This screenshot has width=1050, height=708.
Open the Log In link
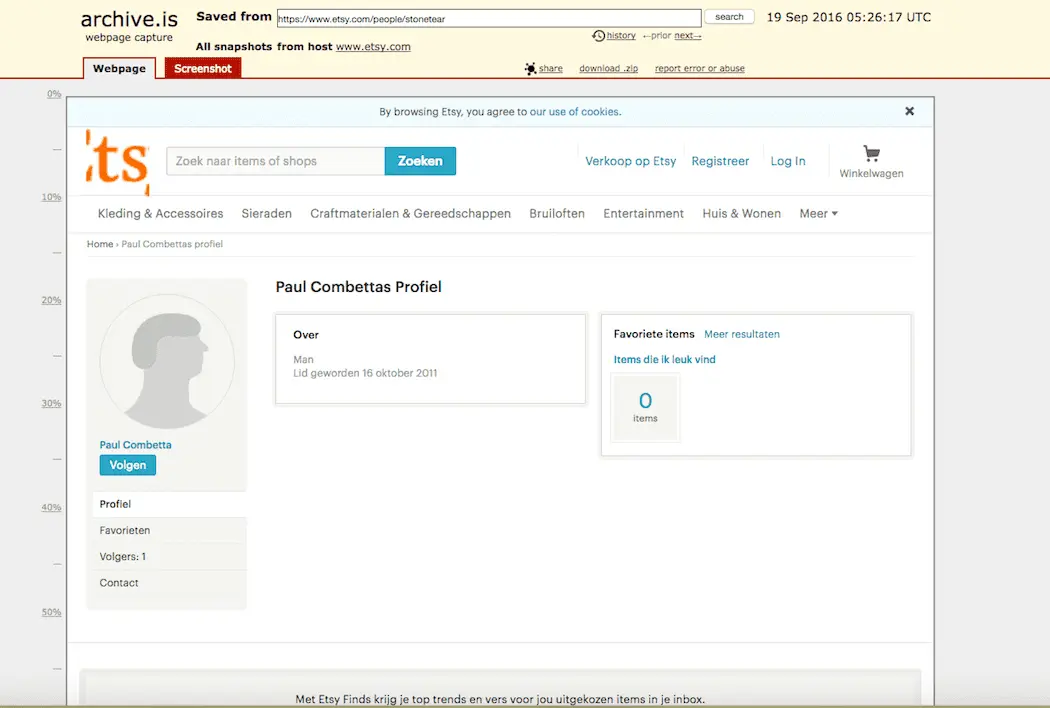[x=787, y=161]
